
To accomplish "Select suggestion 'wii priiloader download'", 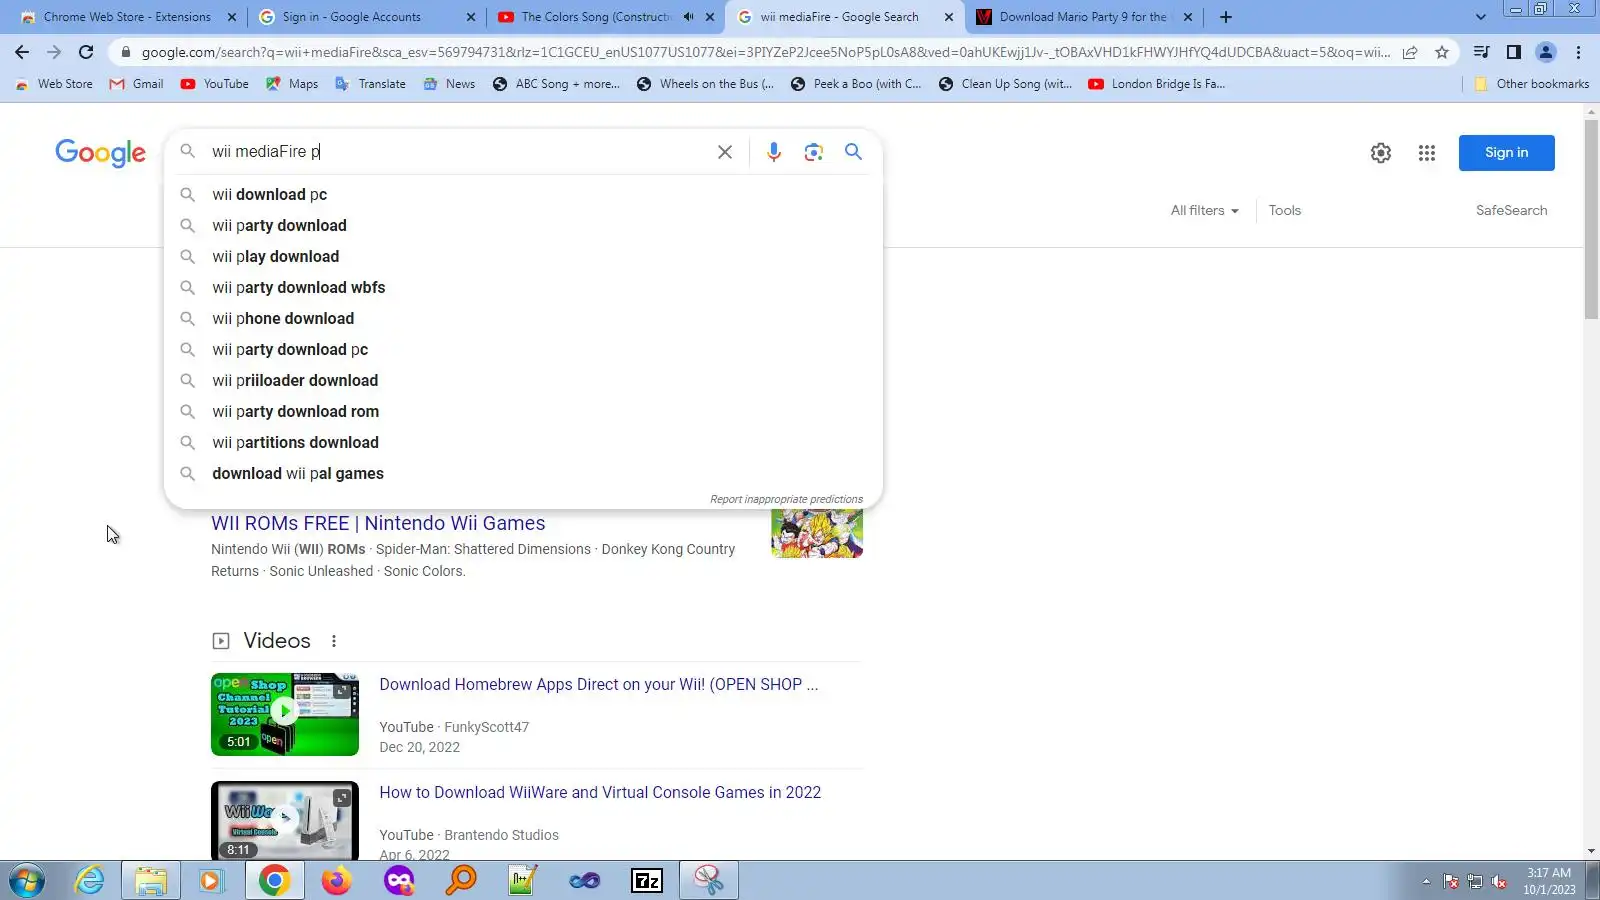I will click(x=523, y=381).
